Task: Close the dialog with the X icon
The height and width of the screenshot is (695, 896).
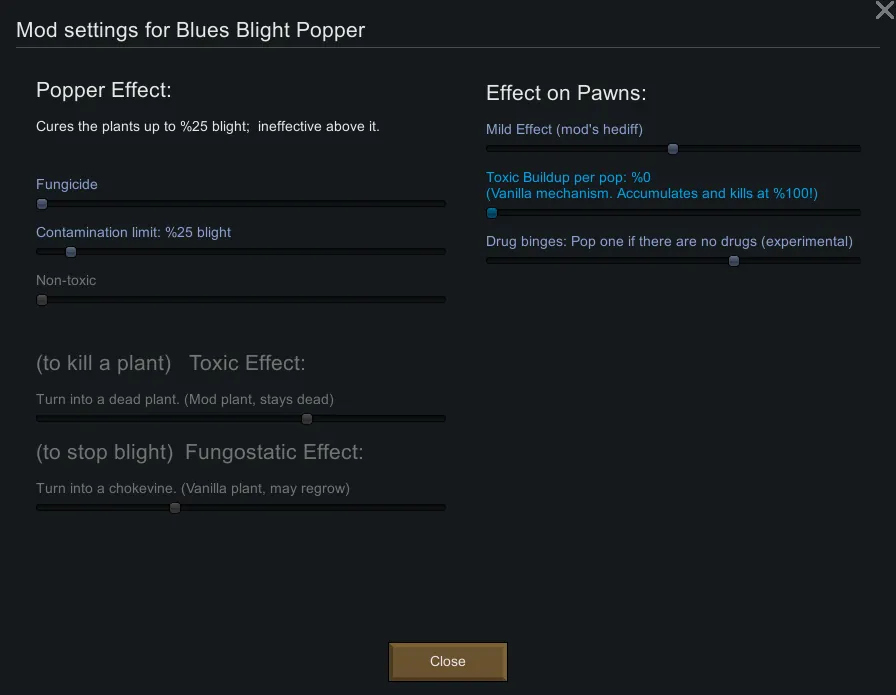Action: pyautogui.click(x=884, y=11)
